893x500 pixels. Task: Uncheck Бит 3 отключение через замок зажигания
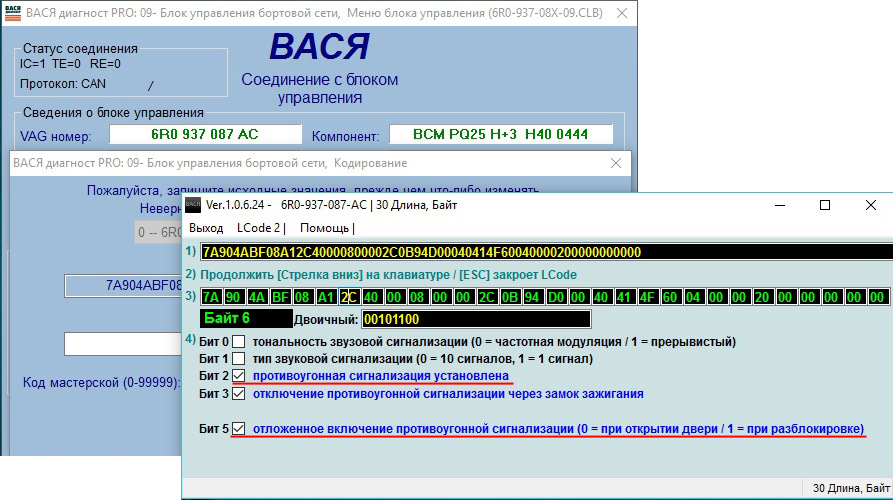(239, 394)
